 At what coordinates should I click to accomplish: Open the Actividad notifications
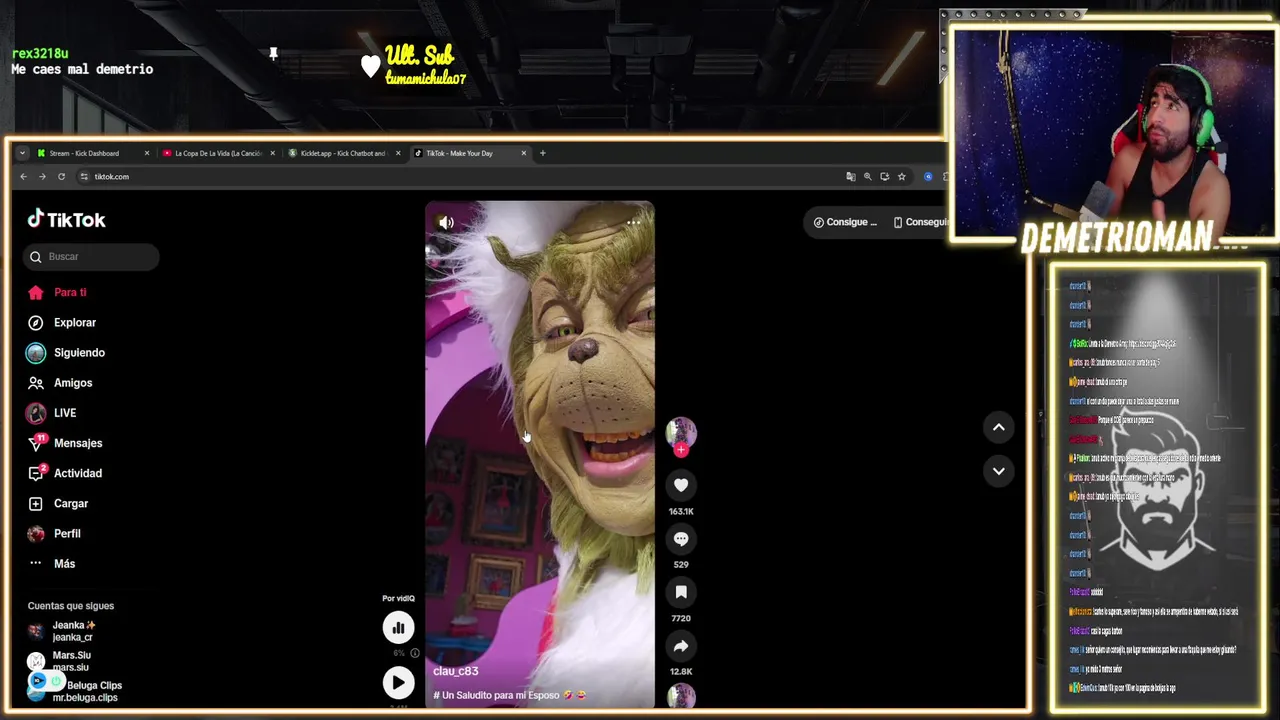[x=65, y=473]
